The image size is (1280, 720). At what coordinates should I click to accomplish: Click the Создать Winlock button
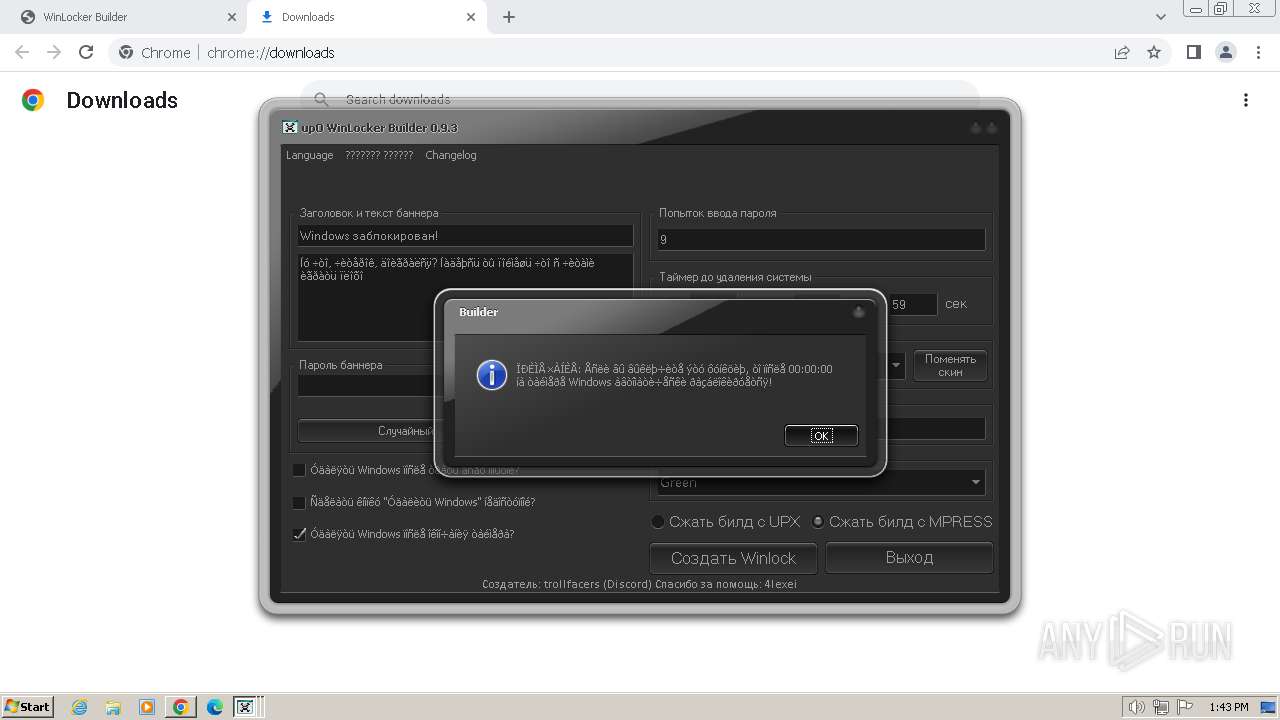733,558
